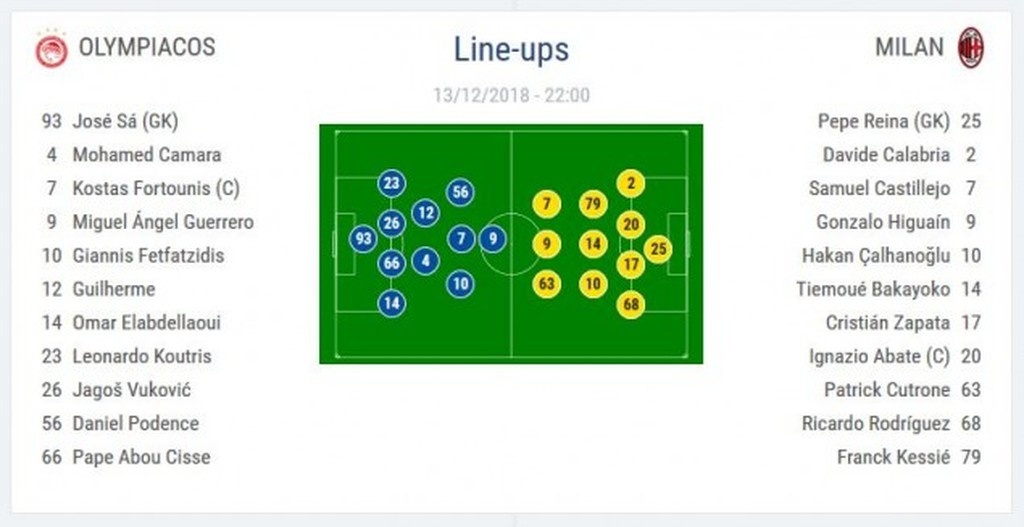
Task: Select yellow player marker number 68
Action: 631,304
